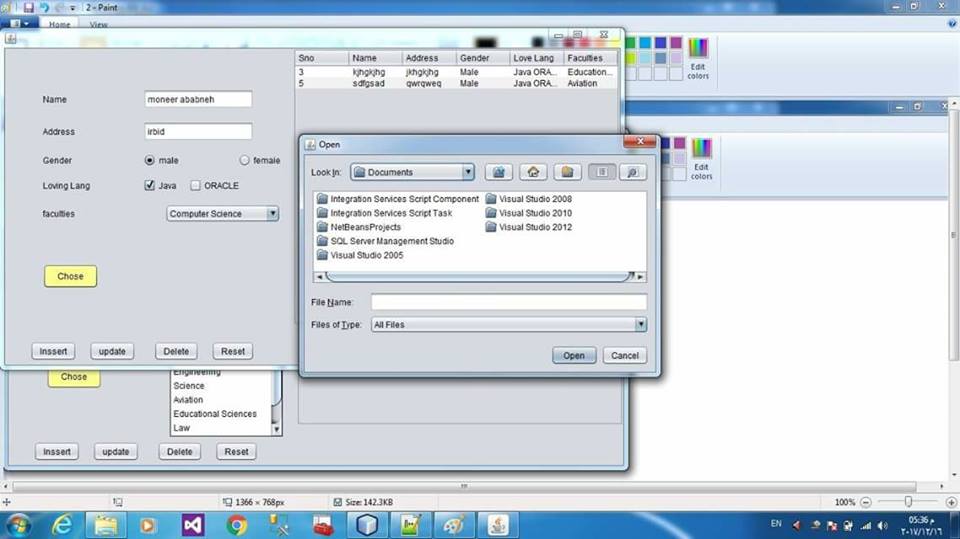Click the Paint zoom slider handle
960x539 pixels.
(909, 502)
